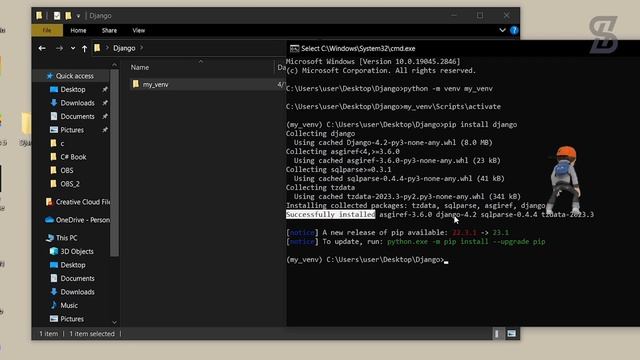Click the command prompt input line
Screen dimensions: 640x360
[367, 260]
